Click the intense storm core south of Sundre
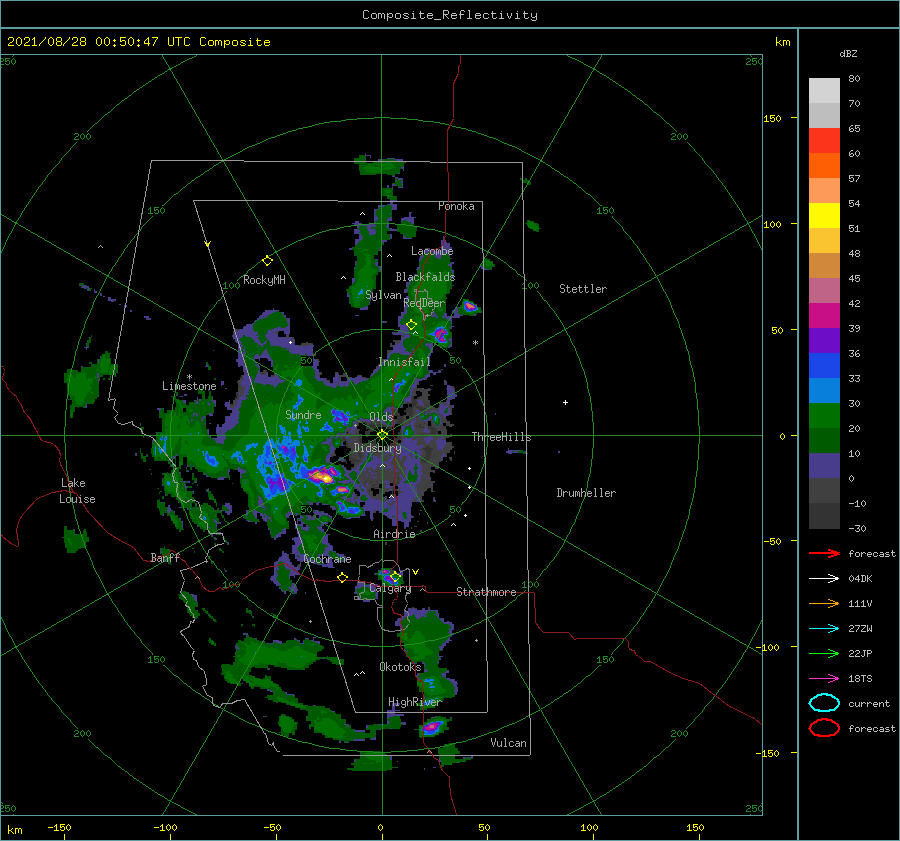900x841 pixels. 323,476
